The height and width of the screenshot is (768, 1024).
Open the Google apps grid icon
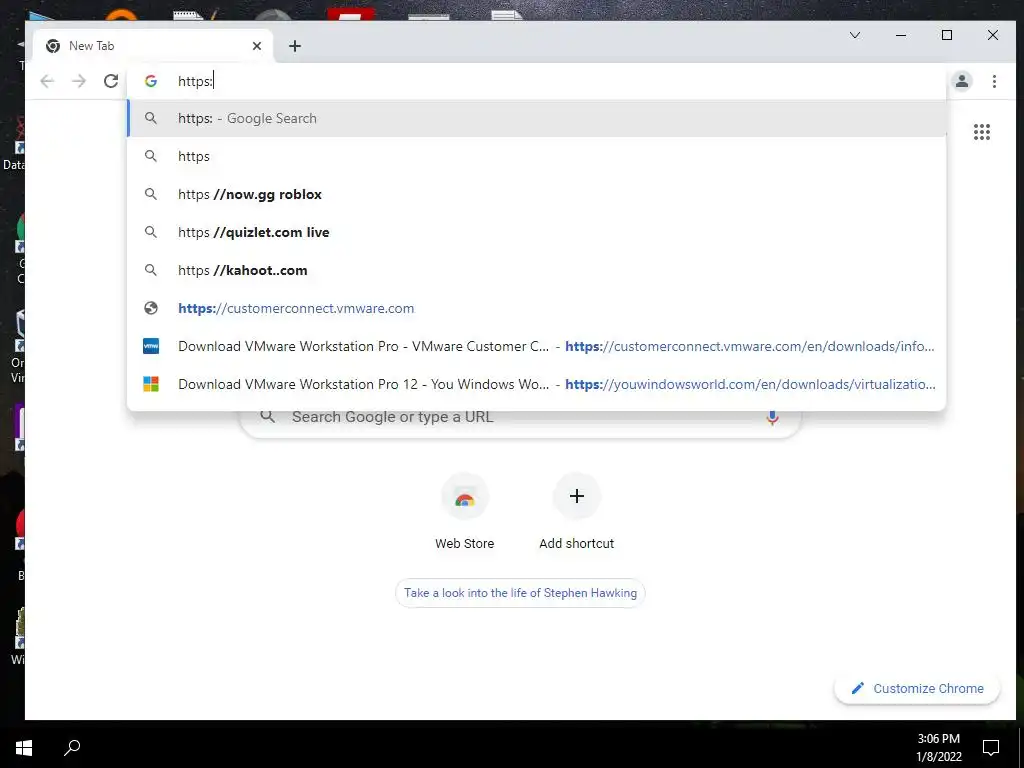(982, 132)
